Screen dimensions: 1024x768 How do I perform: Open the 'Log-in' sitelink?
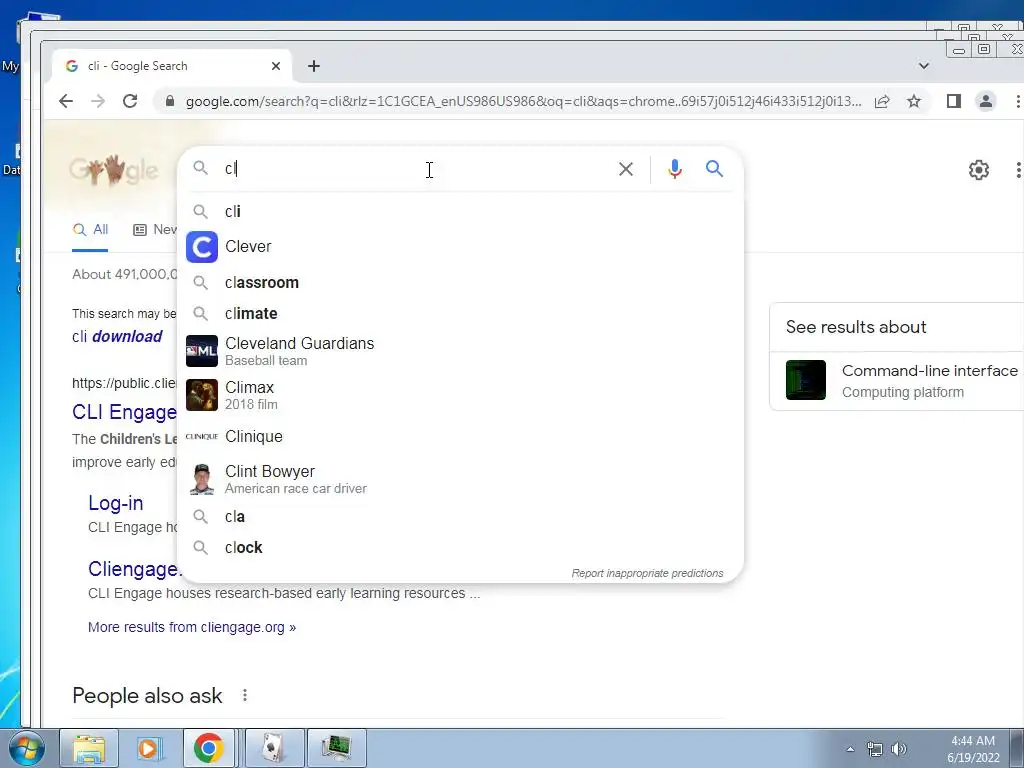pos(116,503)
